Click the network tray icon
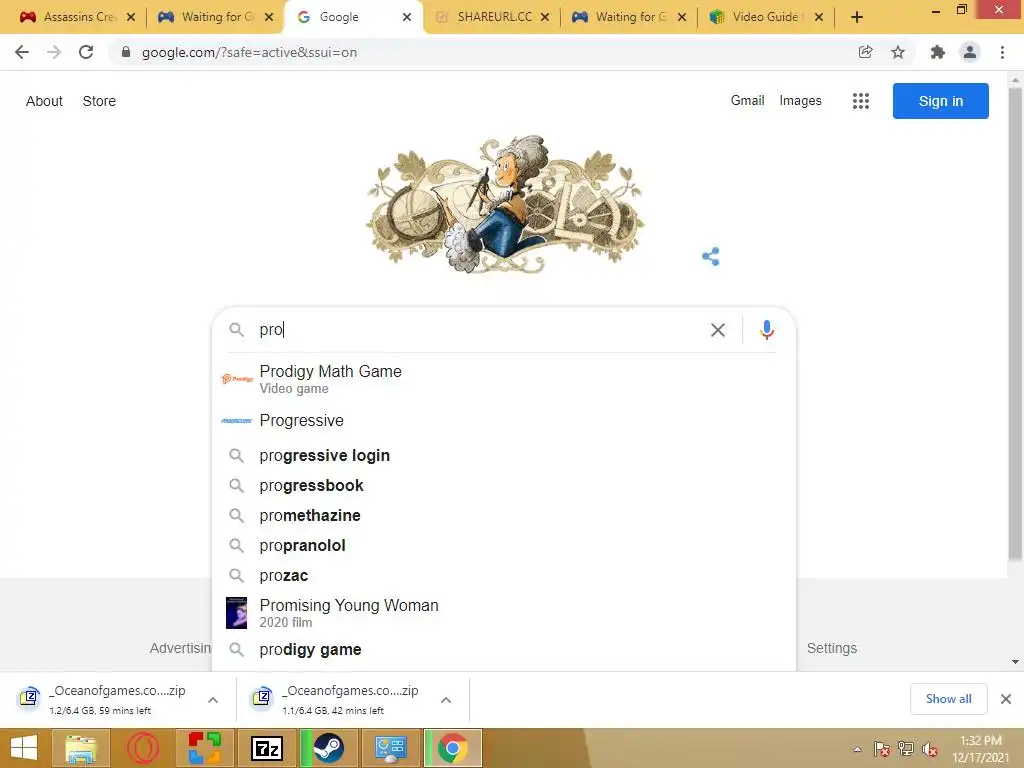Viewport: 1024px width, 768px height. [906, 750]
